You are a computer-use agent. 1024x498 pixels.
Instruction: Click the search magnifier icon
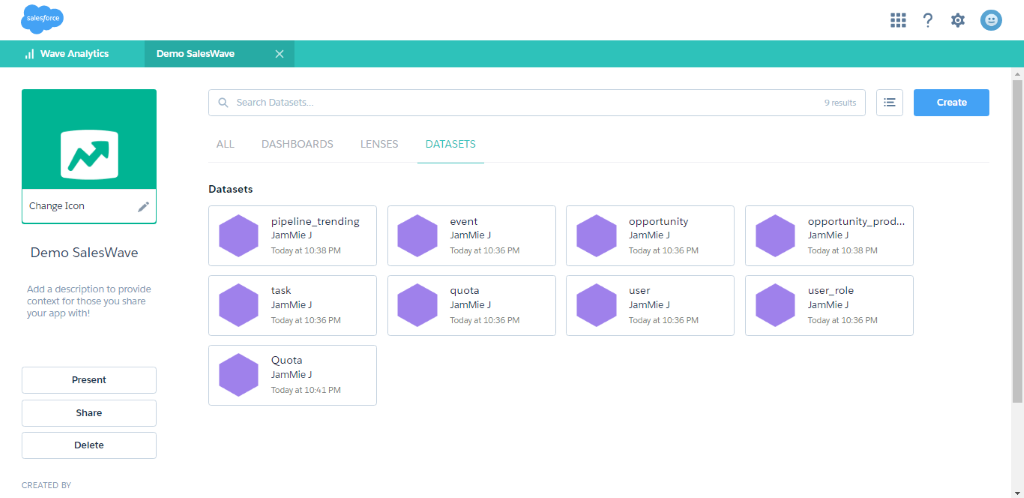(223, 102)
